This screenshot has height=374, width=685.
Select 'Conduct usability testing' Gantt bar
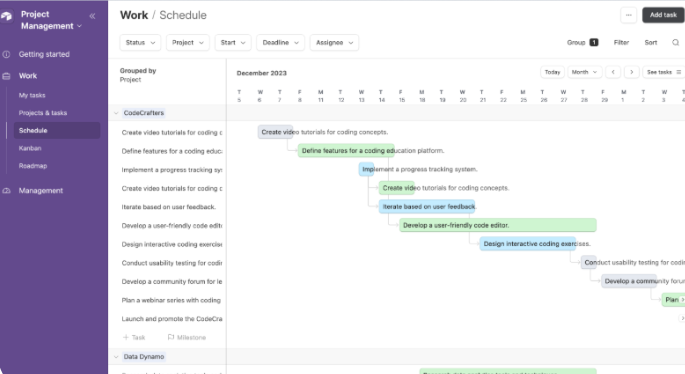pos(588,263)
